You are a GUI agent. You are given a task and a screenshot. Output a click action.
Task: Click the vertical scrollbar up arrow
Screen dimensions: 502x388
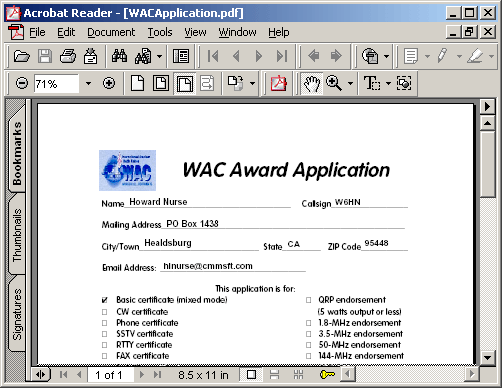point(487,123)
